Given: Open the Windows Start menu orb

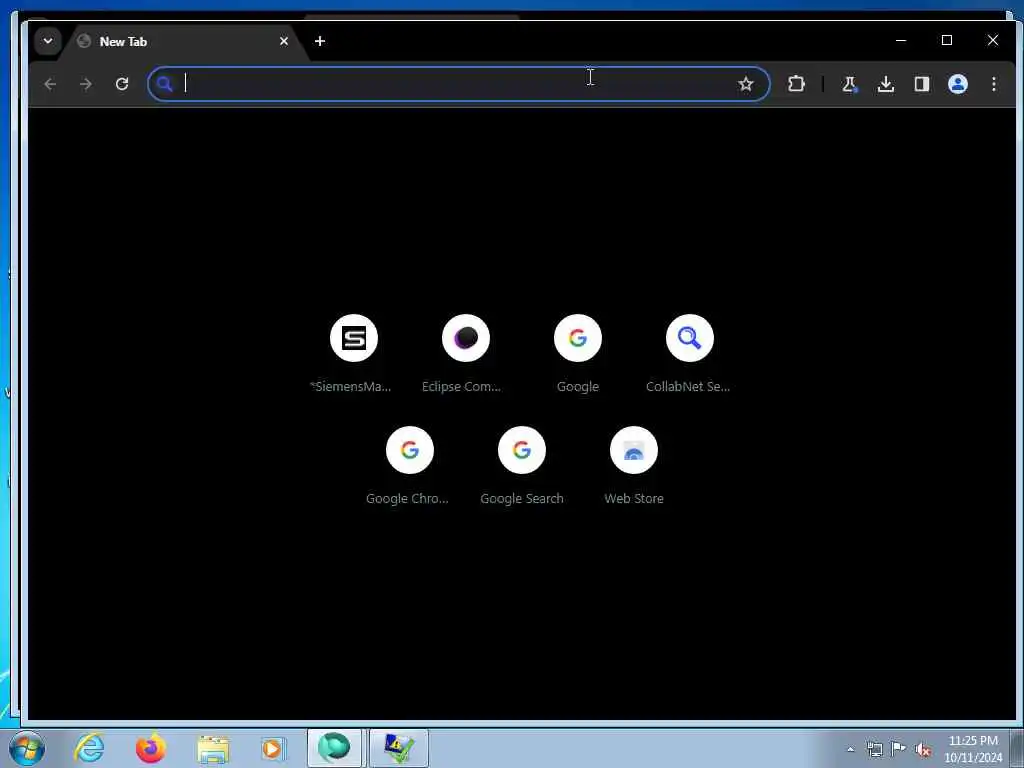Looking at the screenshot, I should click(27, 748).
